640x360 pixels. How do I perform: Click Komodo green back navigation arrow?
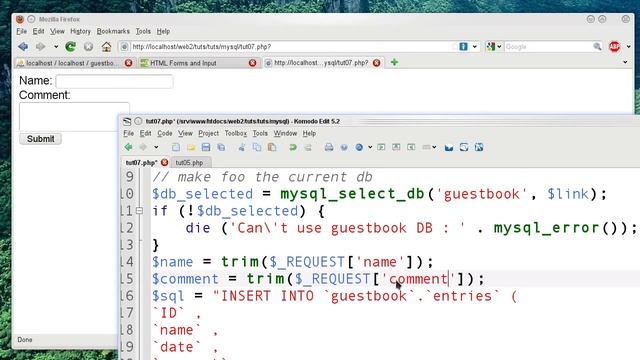coord(129,147)
